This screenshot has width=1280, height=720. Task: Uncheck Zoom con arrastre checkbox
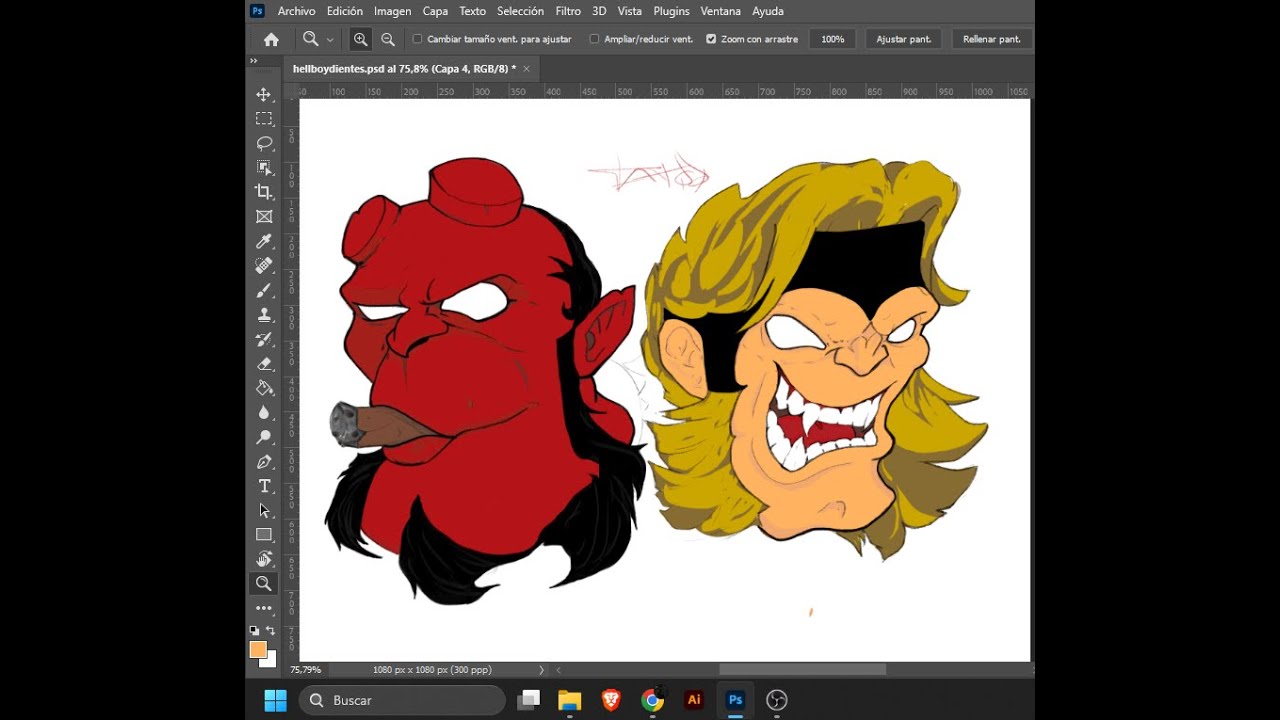point(711,39)
